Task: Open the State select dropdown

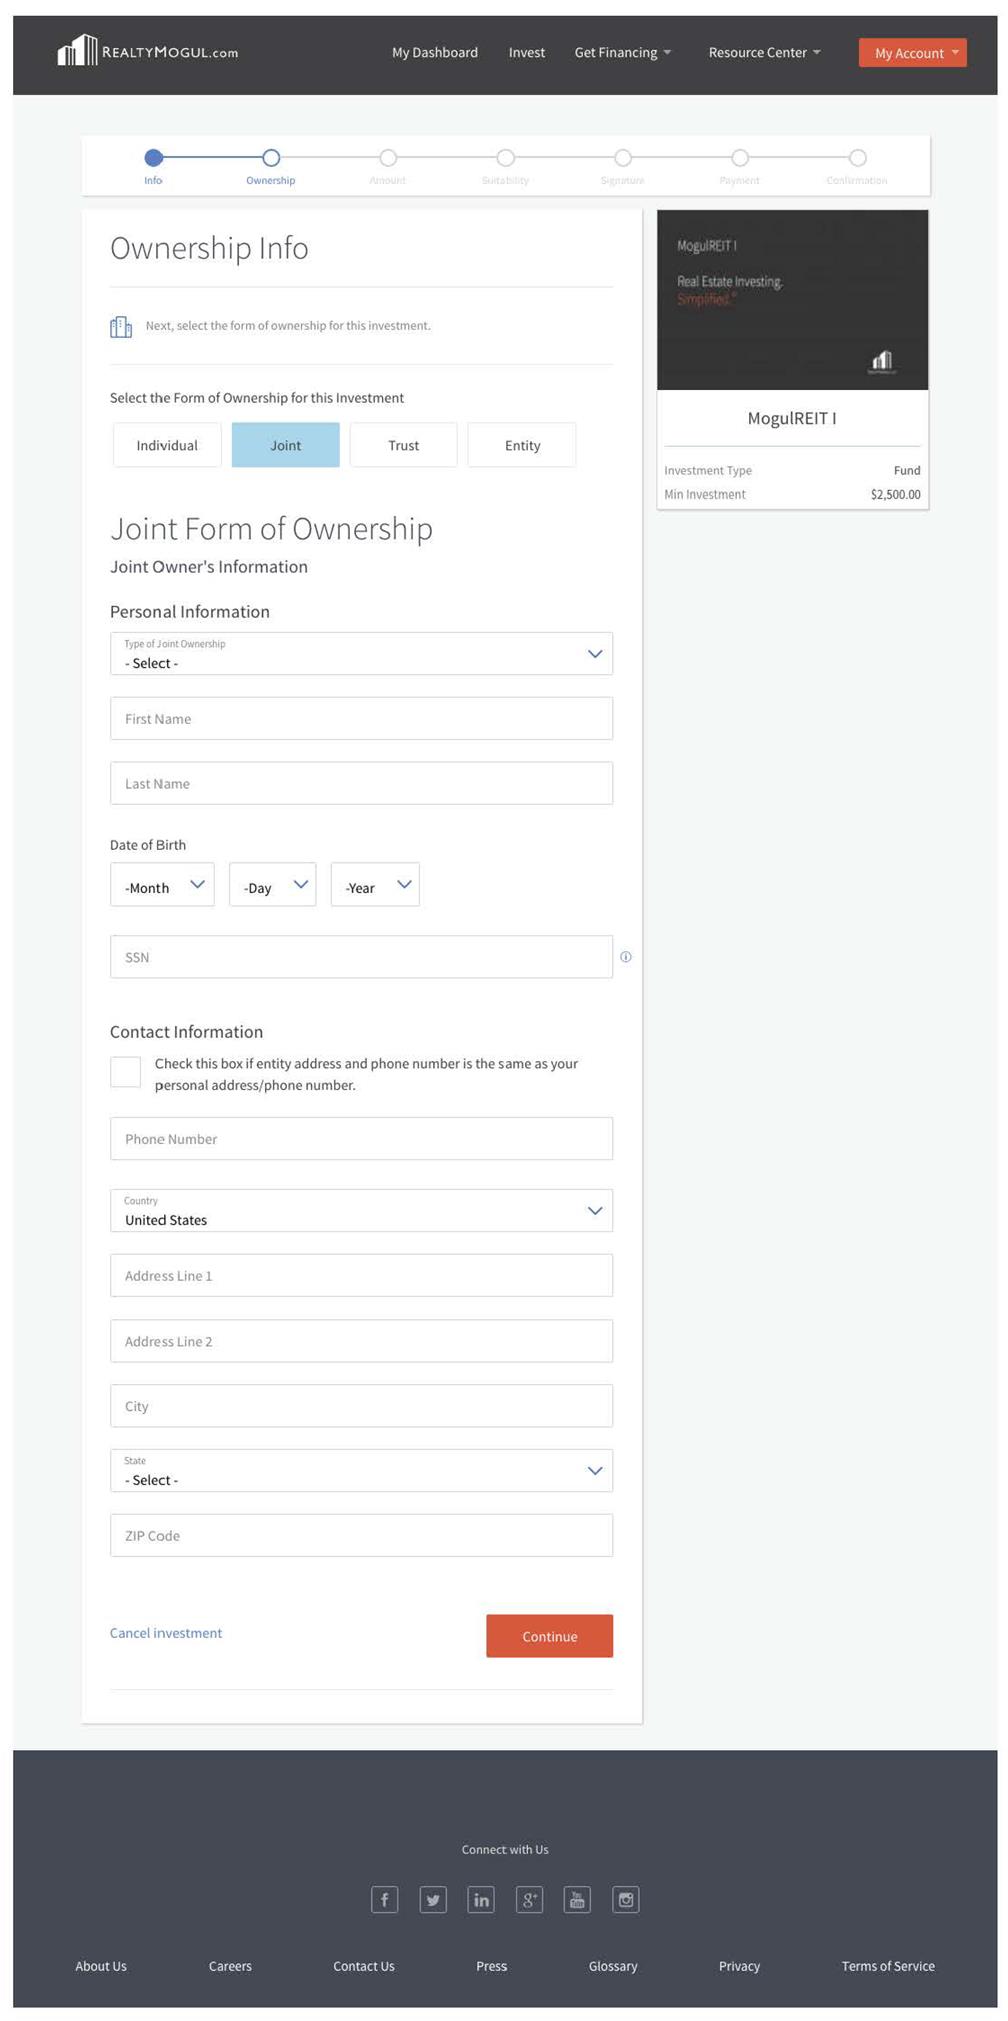Action: tap(361, 1471)
